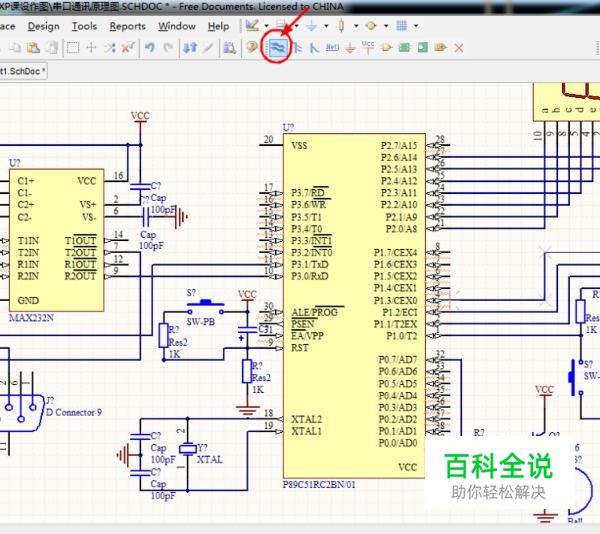Click the "T1OUT" pin name on MAX232N

point(80,241)
